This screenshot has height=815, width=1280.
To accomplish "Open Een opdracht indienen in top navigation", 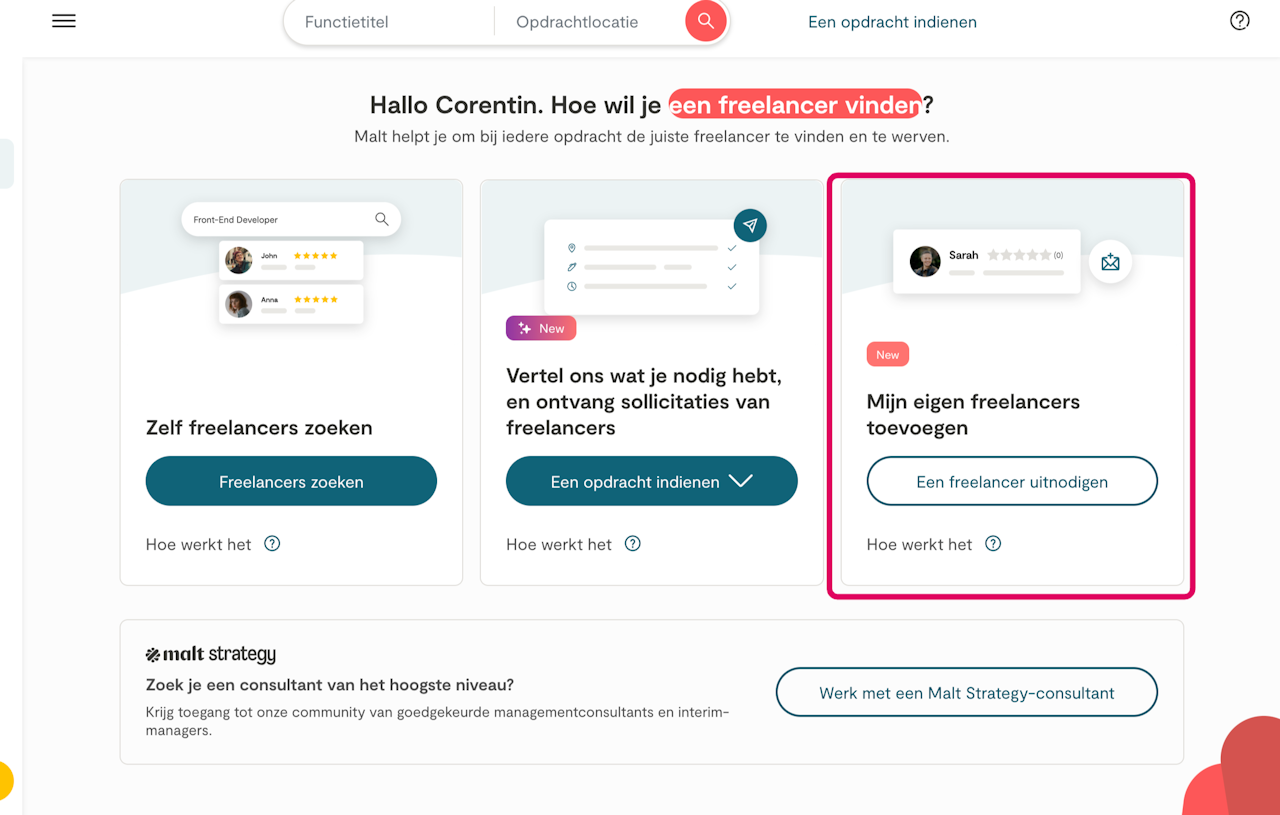I will [892, 22].
